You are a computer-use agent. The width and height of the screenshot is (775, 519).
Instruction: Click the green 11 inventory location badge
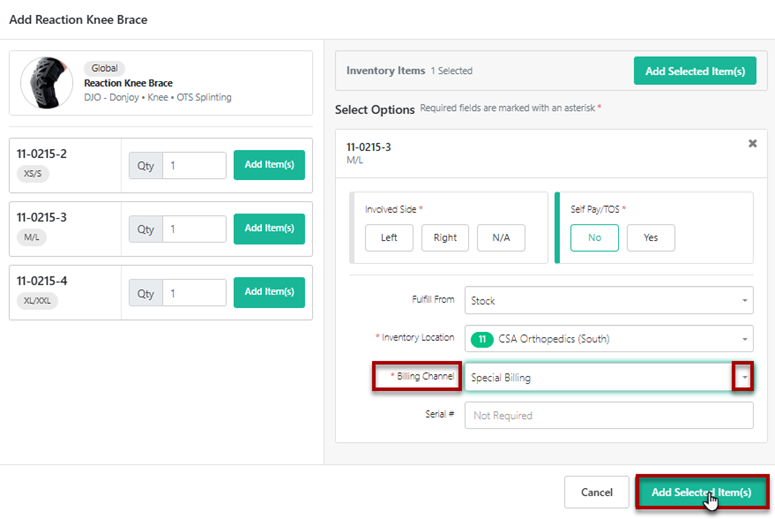[x=481, y=339]
